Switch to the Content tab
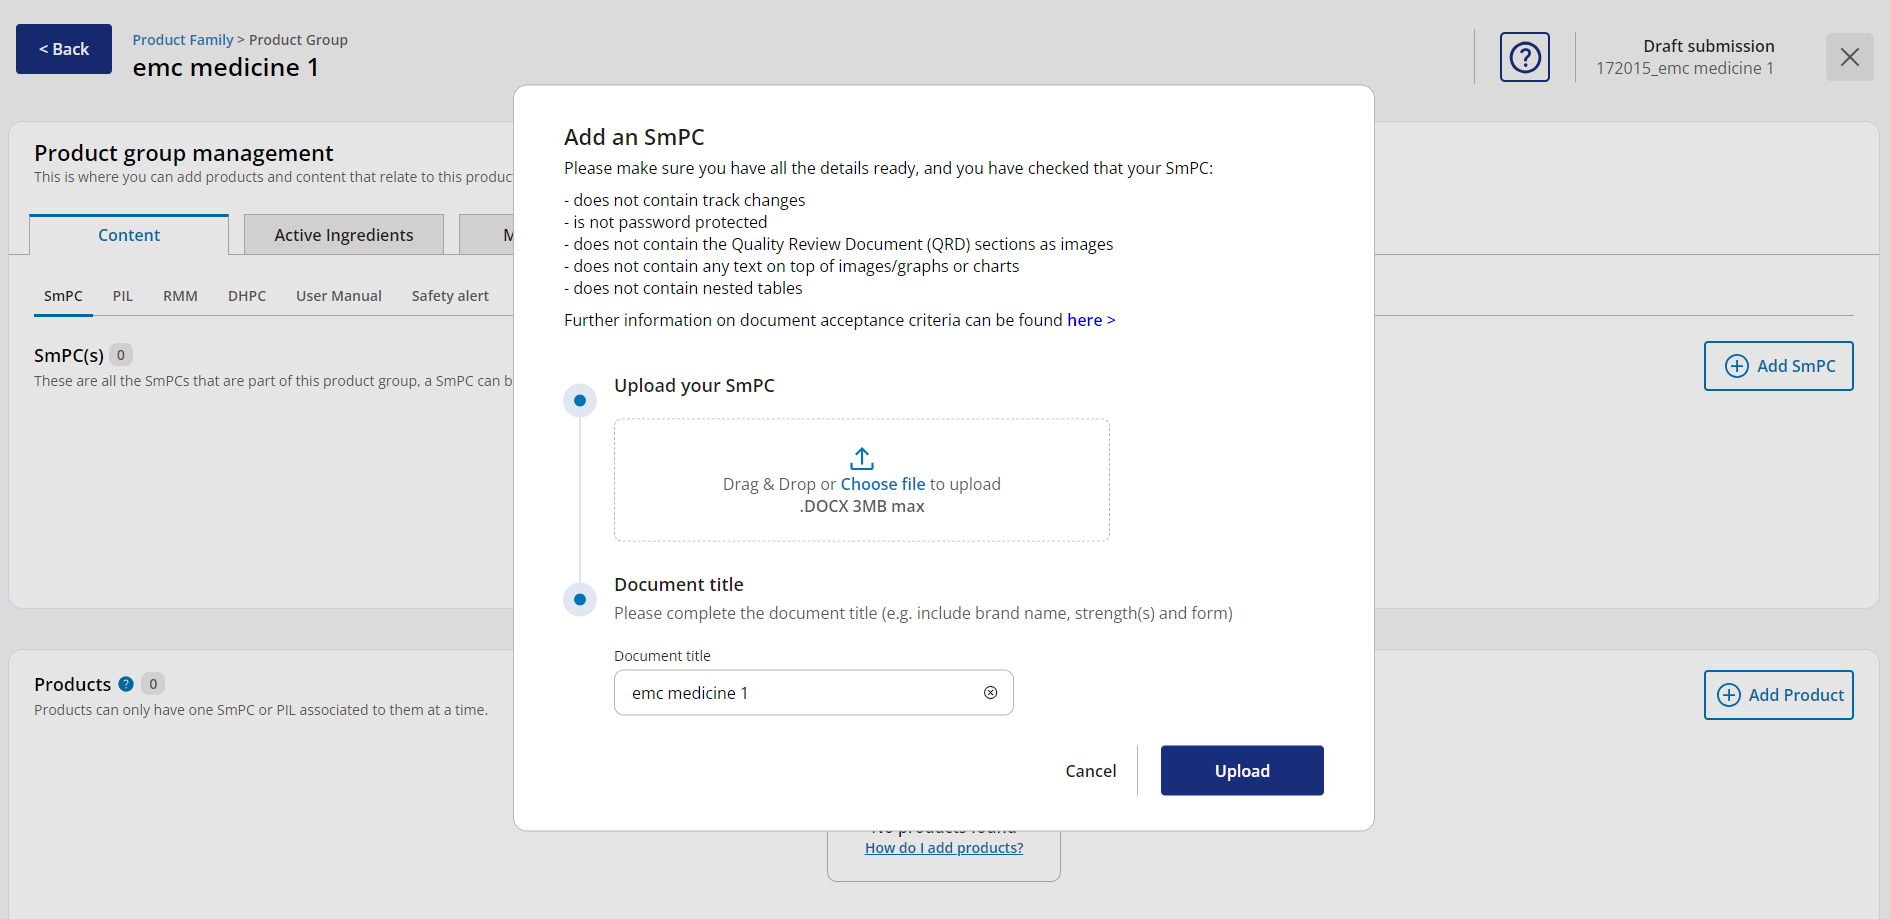This screenshot has width=1890, height=919. [129, 235]
